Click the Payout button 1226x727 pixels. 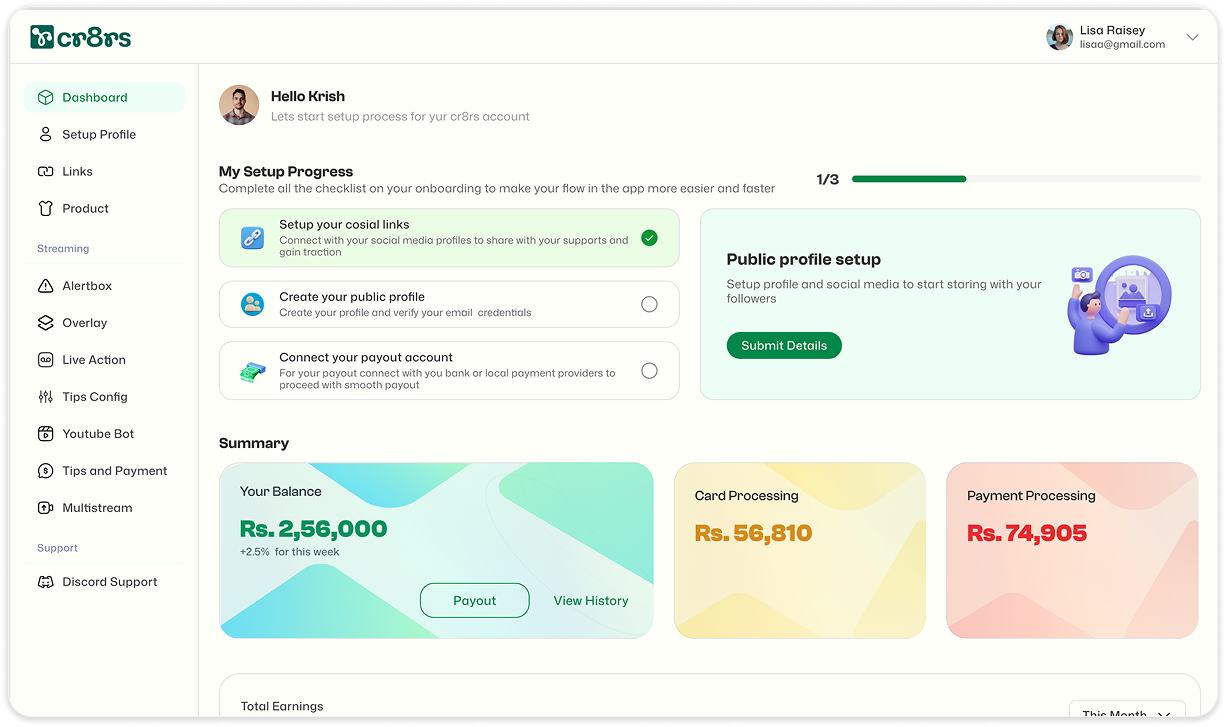click(x=474, y=601)
